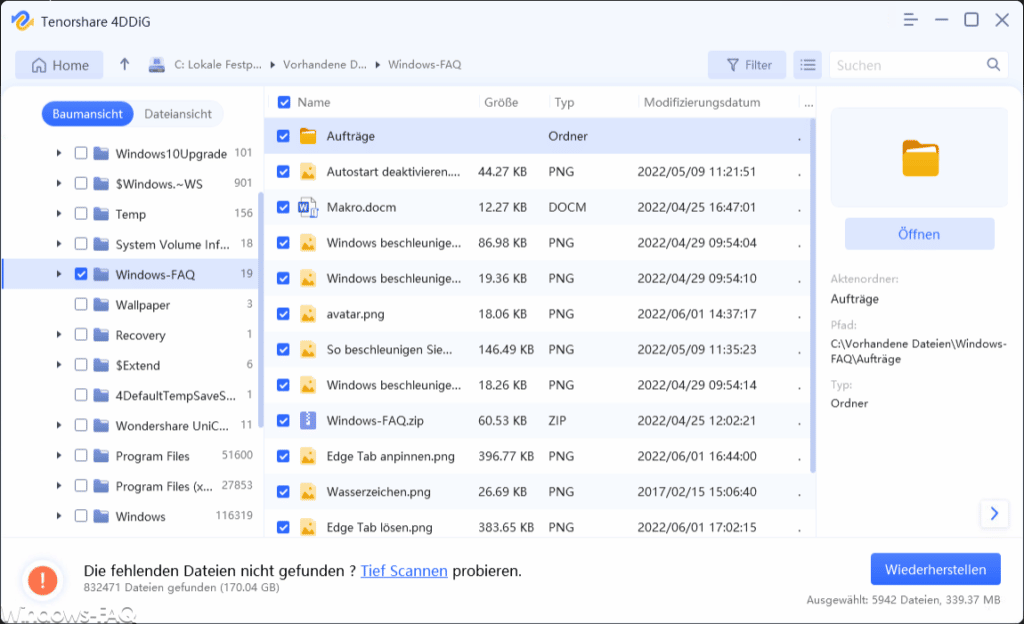Screen dimensions: 1024x624
Task: Click the Temp folder icon in tree
Action: coord(101,213)
